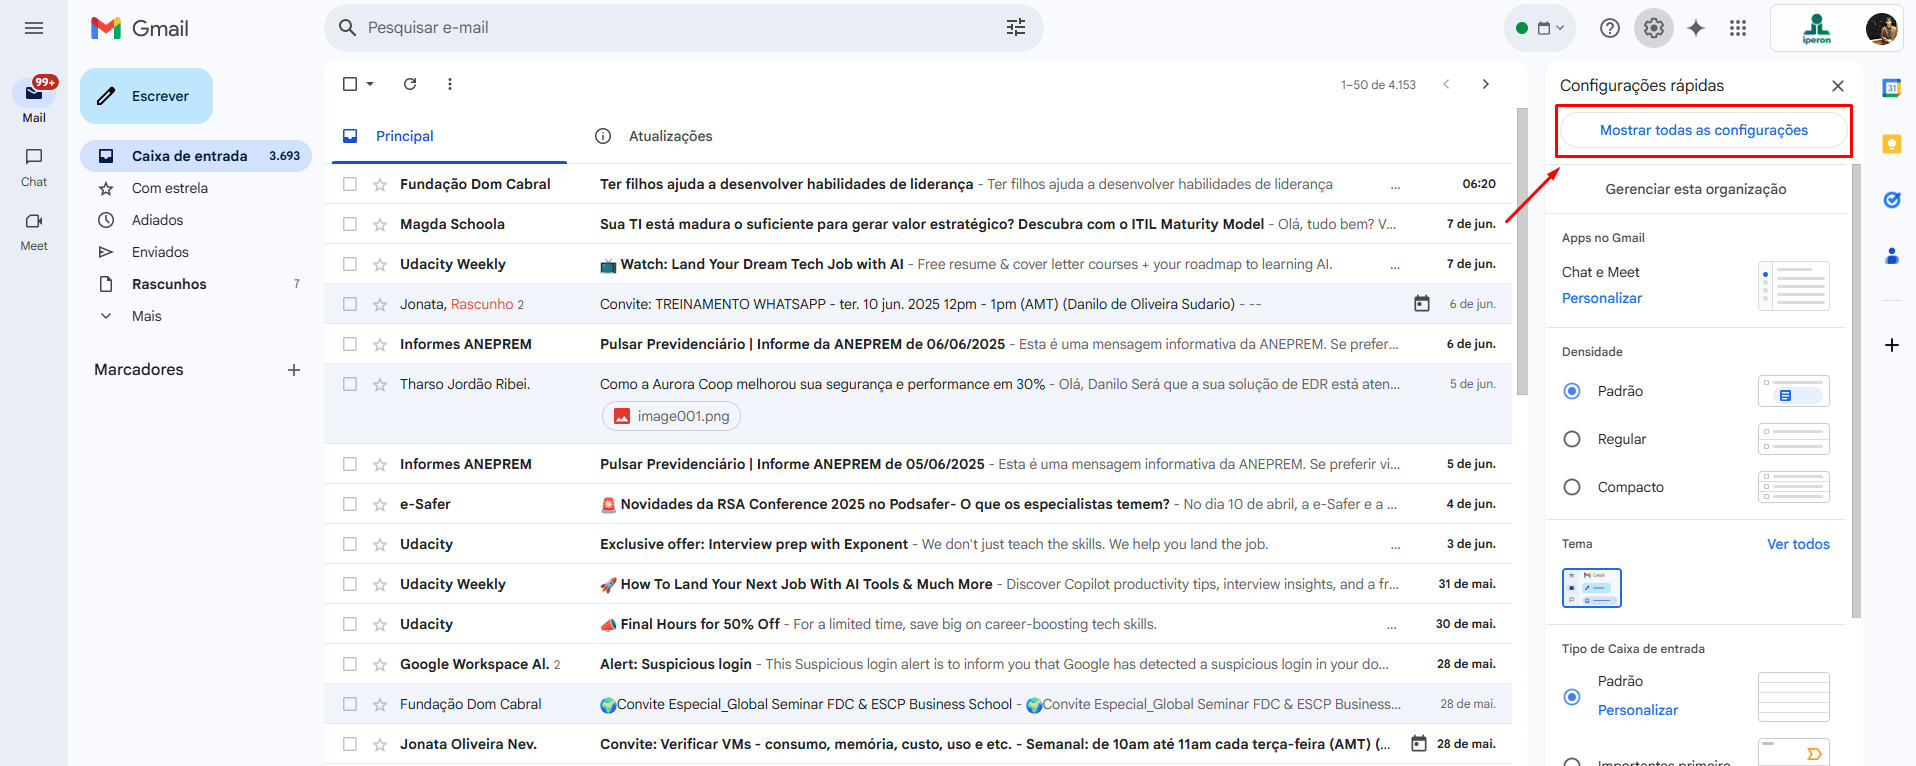The height and width of the screenshot is (766, 1916).
Task: Click Gerenciar esta organização
Action: [x=1696, y=189]
